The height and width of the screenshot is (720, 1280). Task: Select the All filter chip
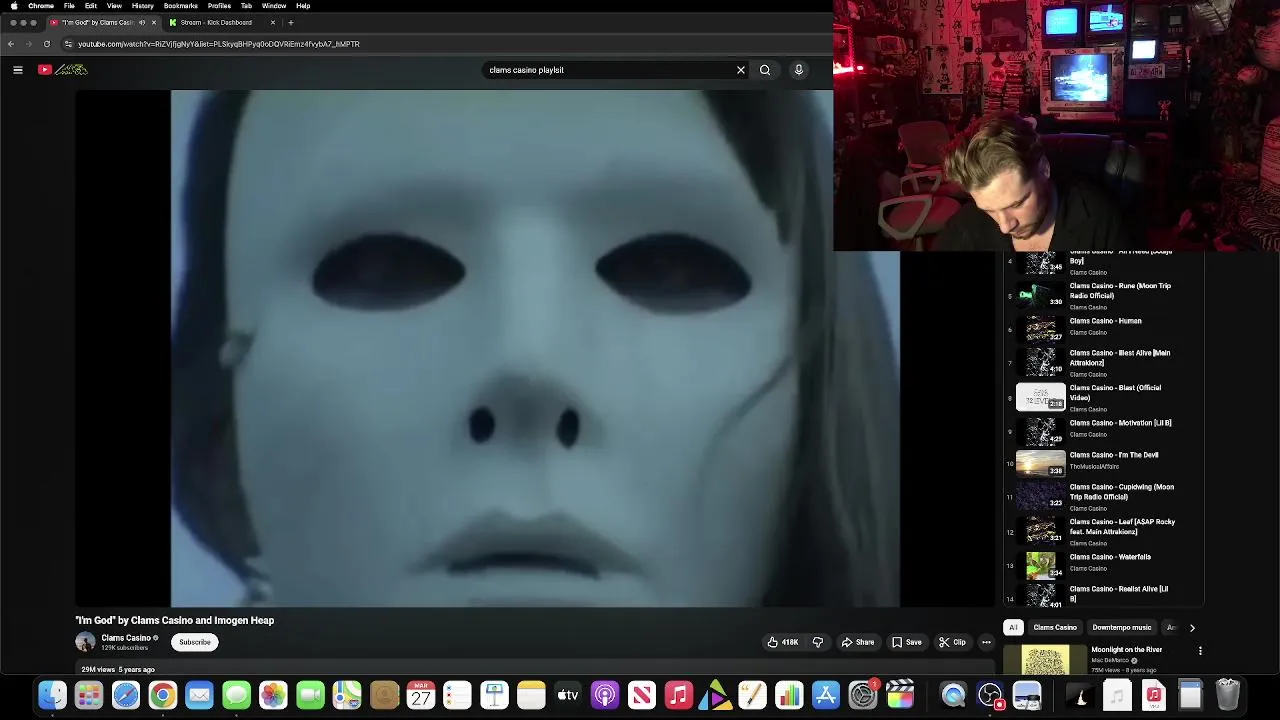pos(1013,628)
